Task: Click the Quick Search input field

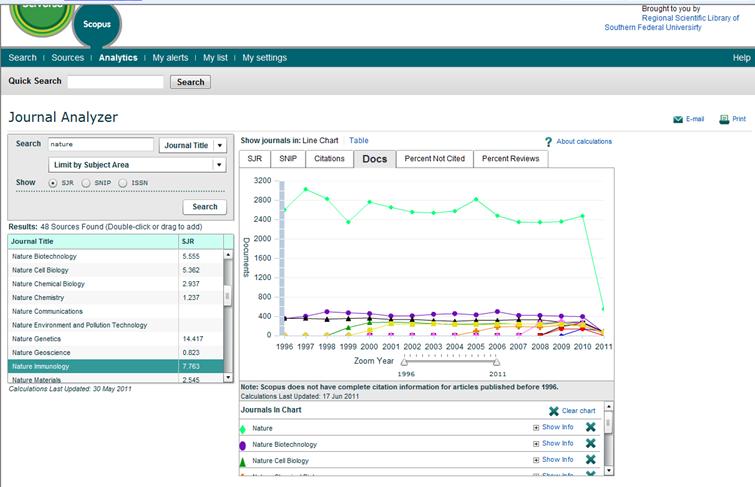Action: click(x=116, y=82)
